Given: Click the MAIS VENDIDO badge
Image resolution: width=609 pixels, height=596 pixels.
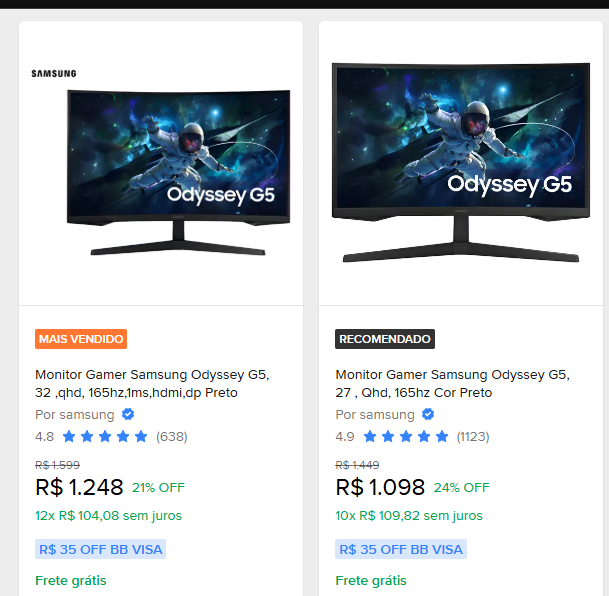Looking at the screenshot, I should coord(81,339).
